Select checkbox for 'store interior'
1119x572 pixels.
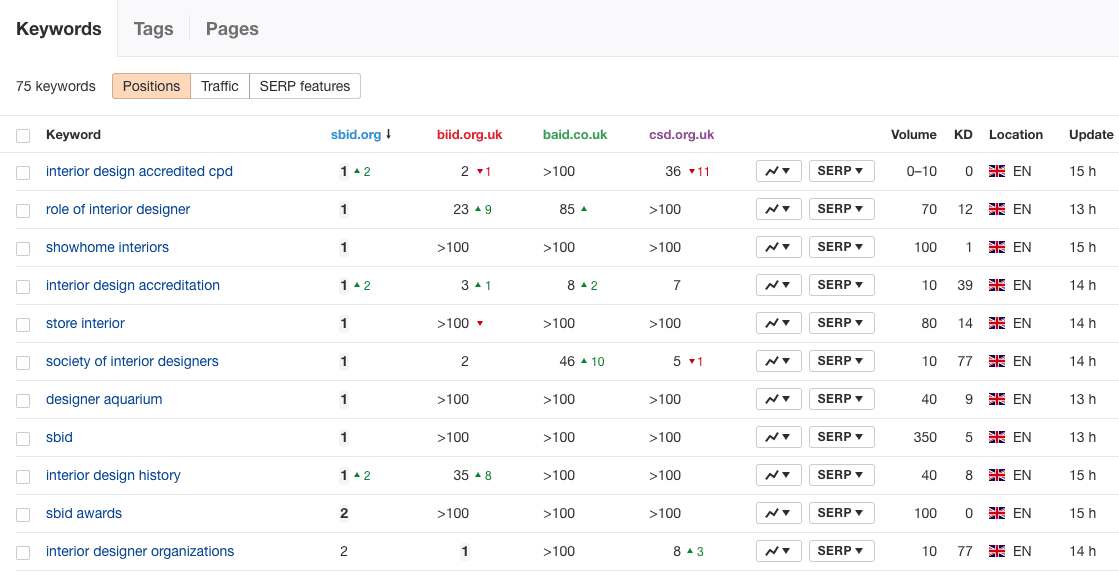click(x=23, y=325)
